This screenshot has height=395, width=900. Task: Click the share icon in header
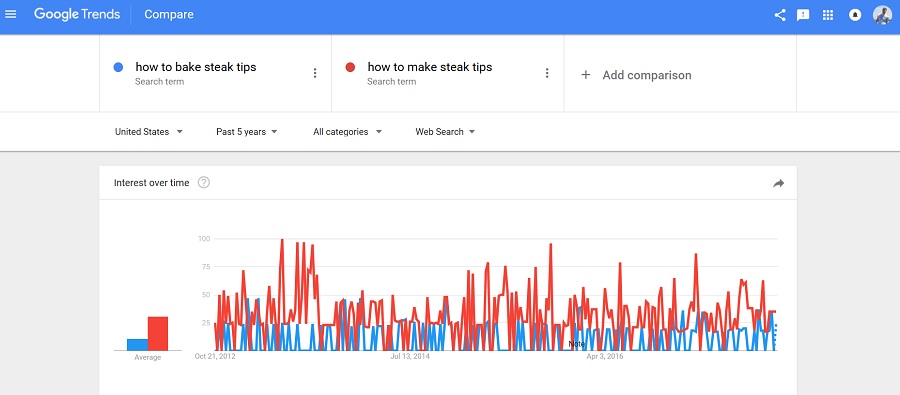pyautogui.click(x=779, y=16)
